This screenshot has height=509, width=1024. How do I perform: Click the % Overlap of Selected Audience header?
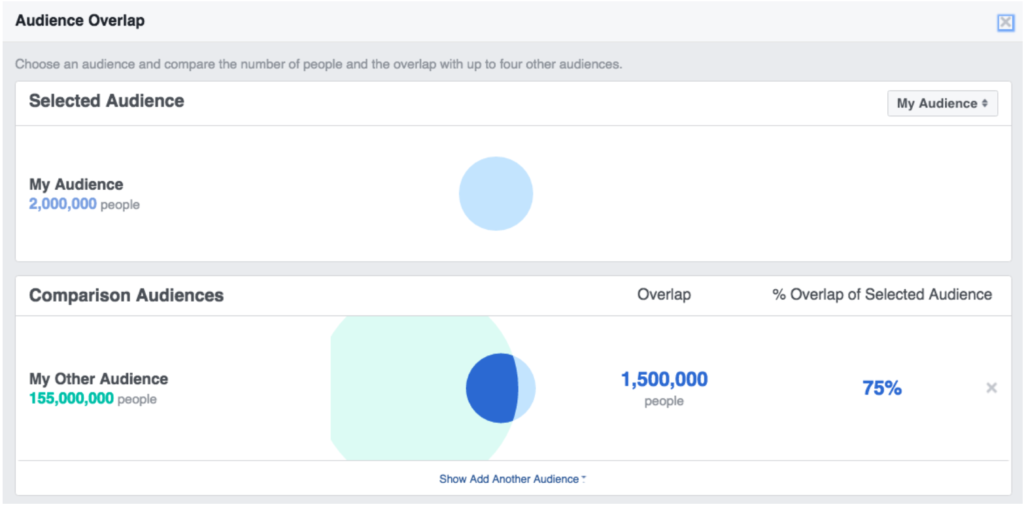coord(882,295)
